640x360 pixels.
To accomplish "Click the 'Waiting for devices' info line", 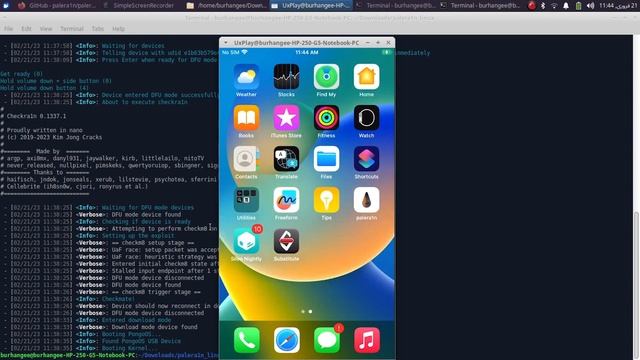I will (133, 46).
